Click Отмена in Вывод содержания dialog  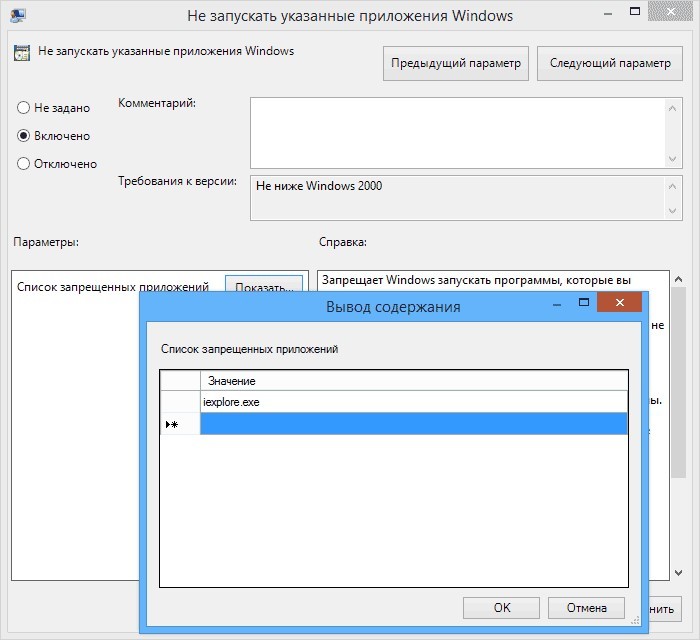[586, 608]
